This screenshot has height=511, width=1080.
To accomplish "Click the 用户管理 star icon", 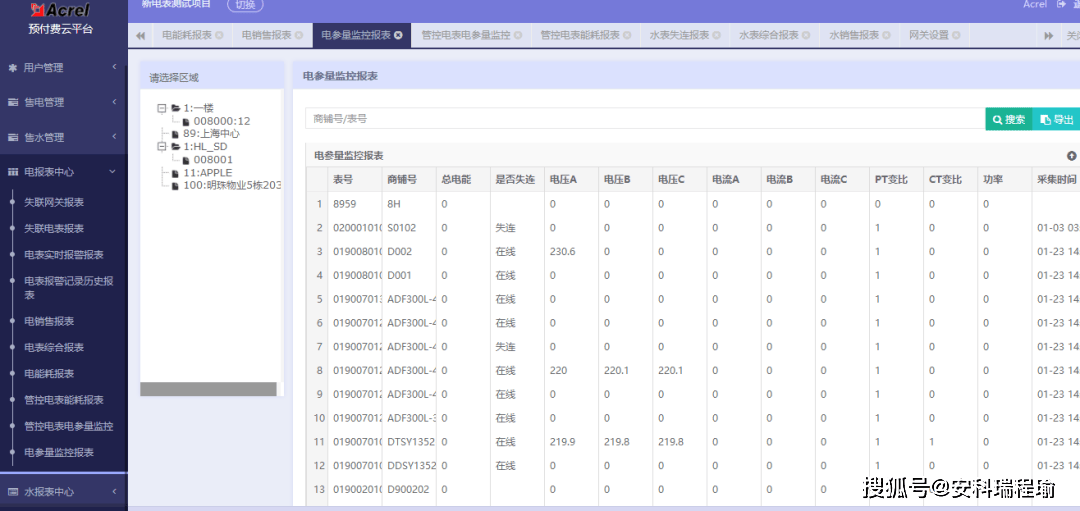I will [x=12, y=67].
